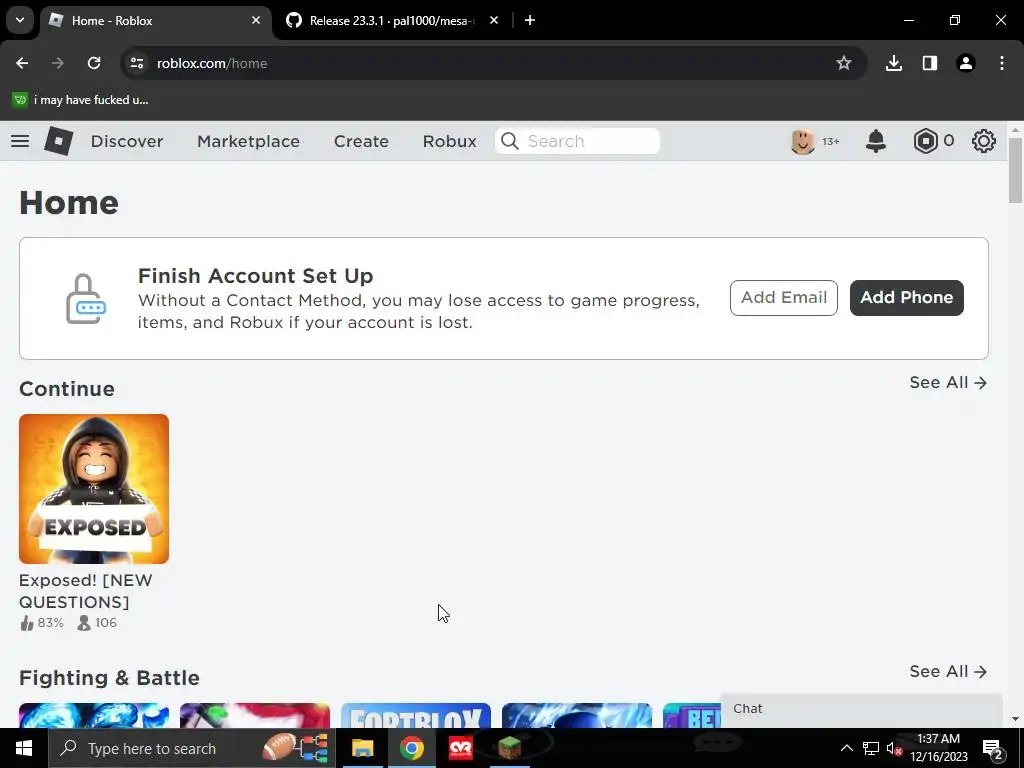
Task: Open the Exposed! game thumbnail
Action: [94, 488]
